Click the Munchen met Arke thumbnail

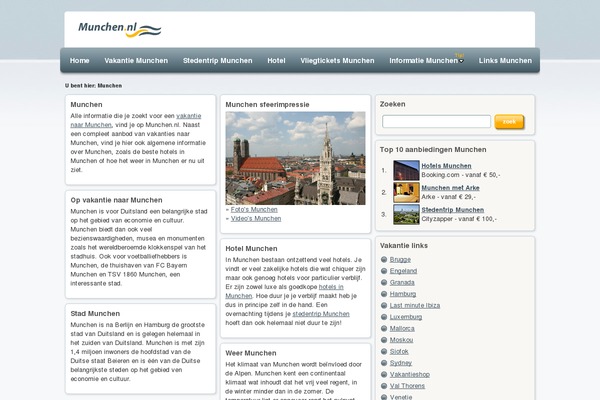(406, 192)
